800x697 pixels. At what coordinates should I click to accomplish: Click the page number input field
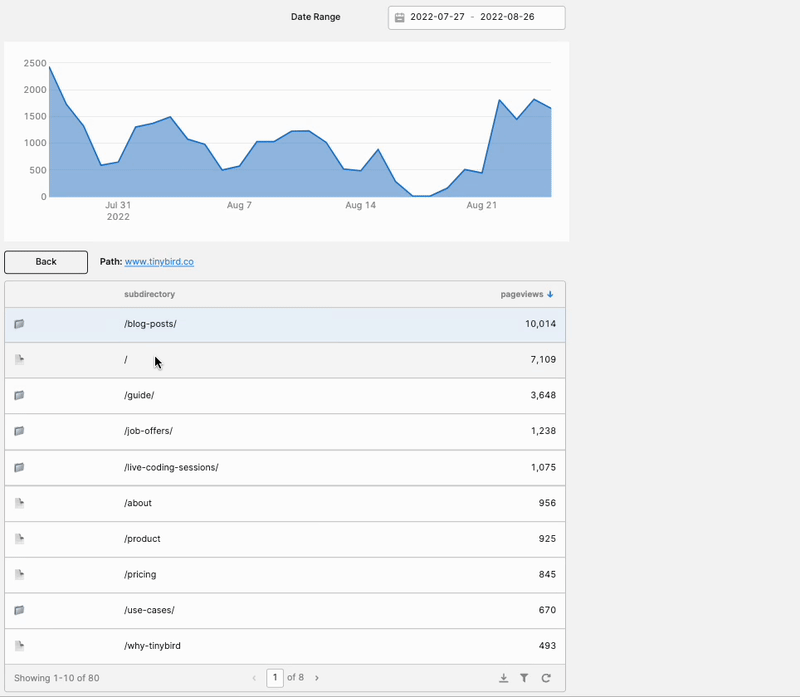coord(275,678)
